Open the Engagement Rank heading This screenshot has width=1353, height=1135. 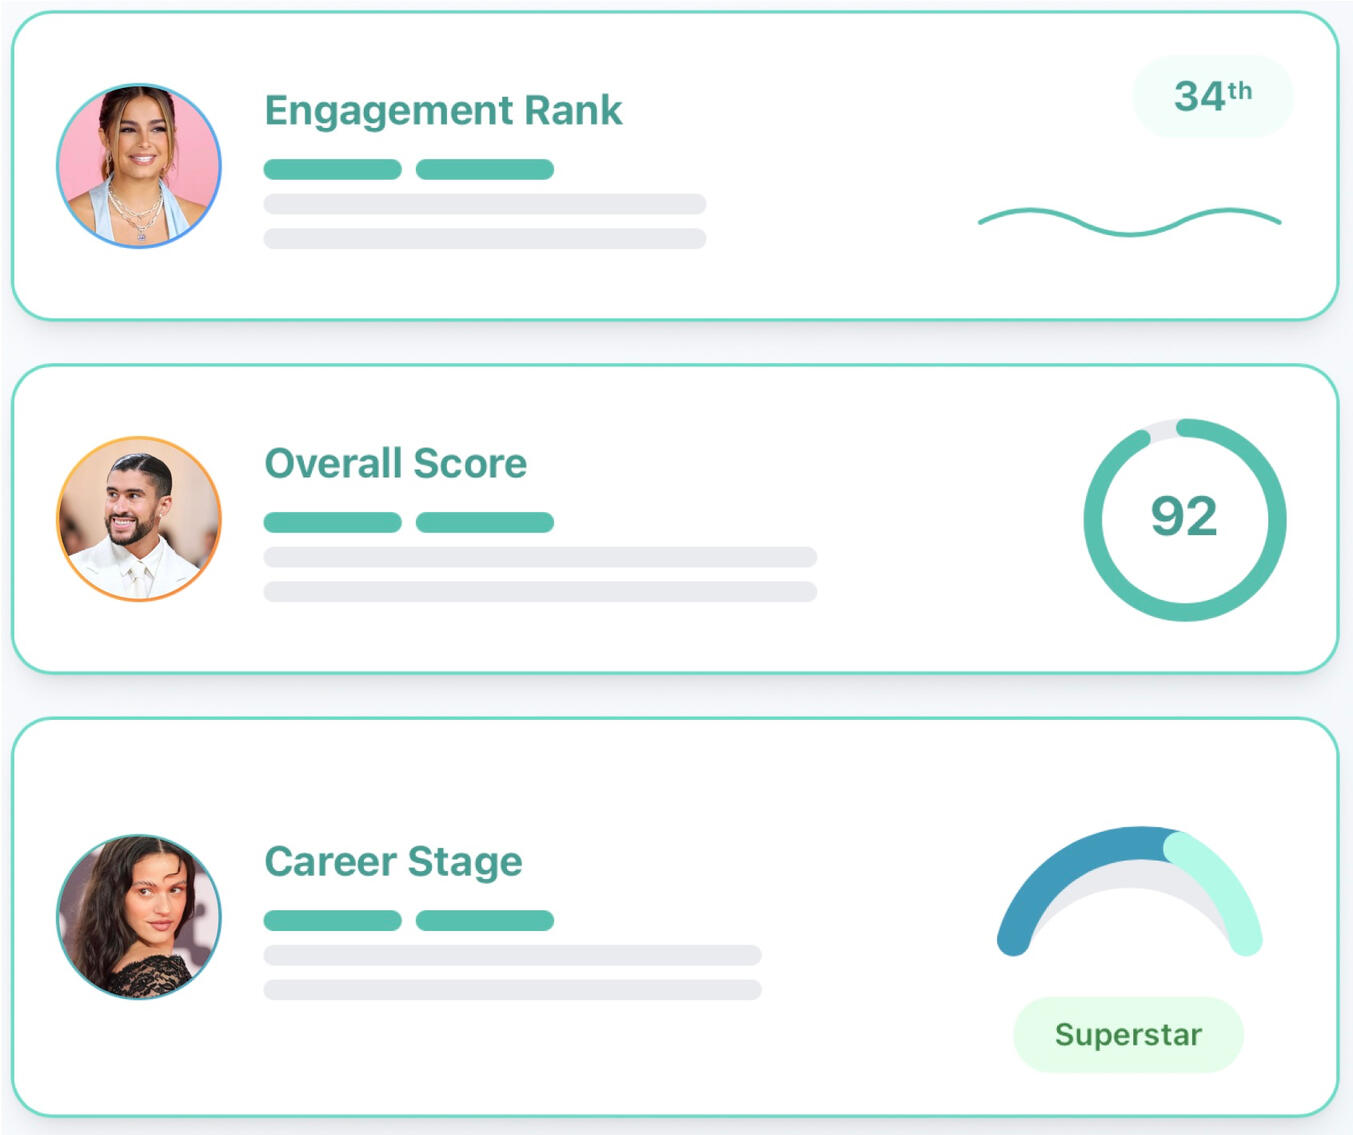coord(443,110)
